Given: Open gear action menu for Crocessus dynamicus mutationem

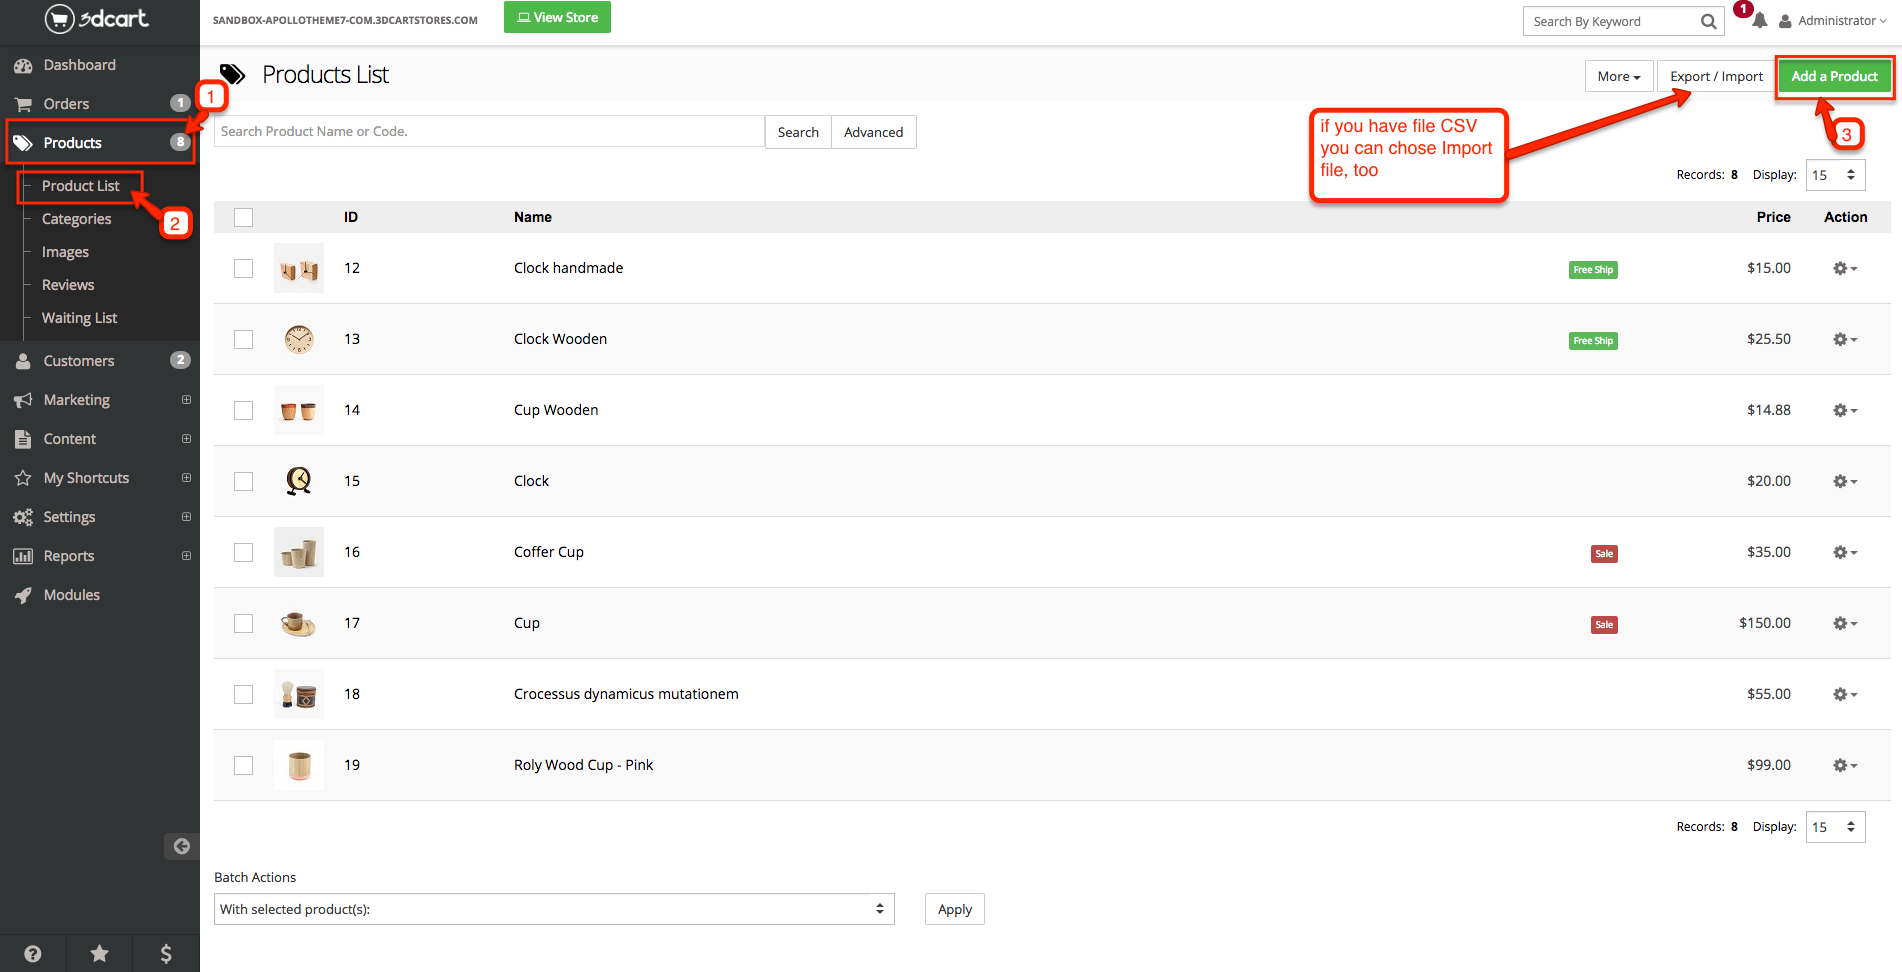Looking at the screenshot, I should pos(1845,694).
